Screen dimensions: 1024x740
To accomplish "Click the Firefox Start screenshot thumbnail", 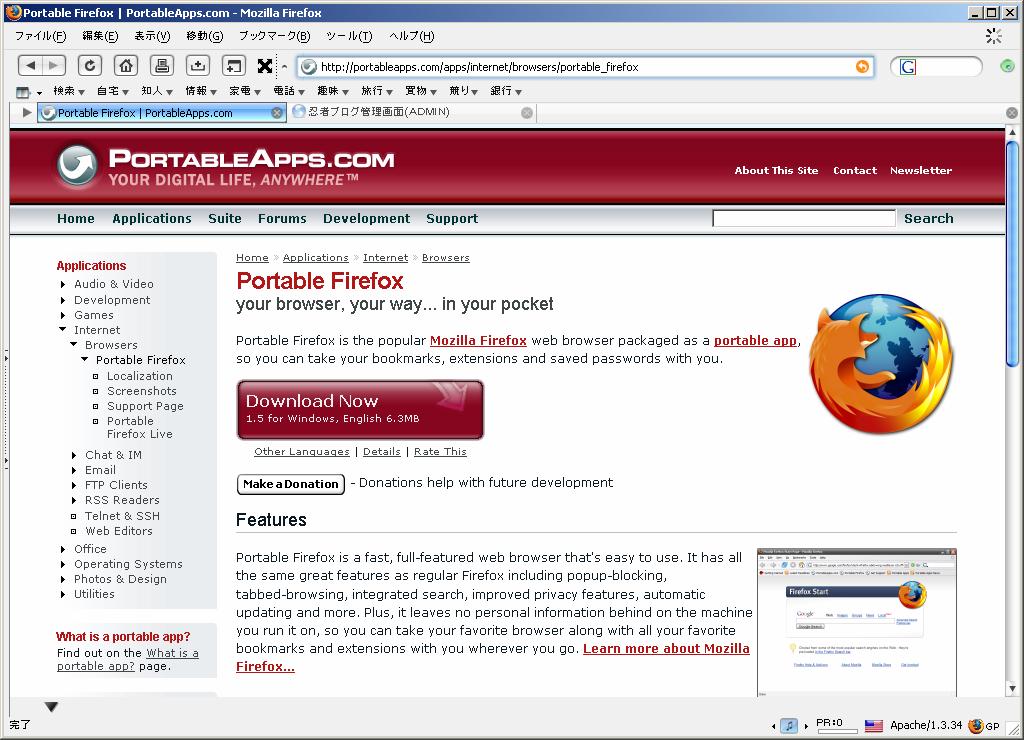I will click(857, 622).
